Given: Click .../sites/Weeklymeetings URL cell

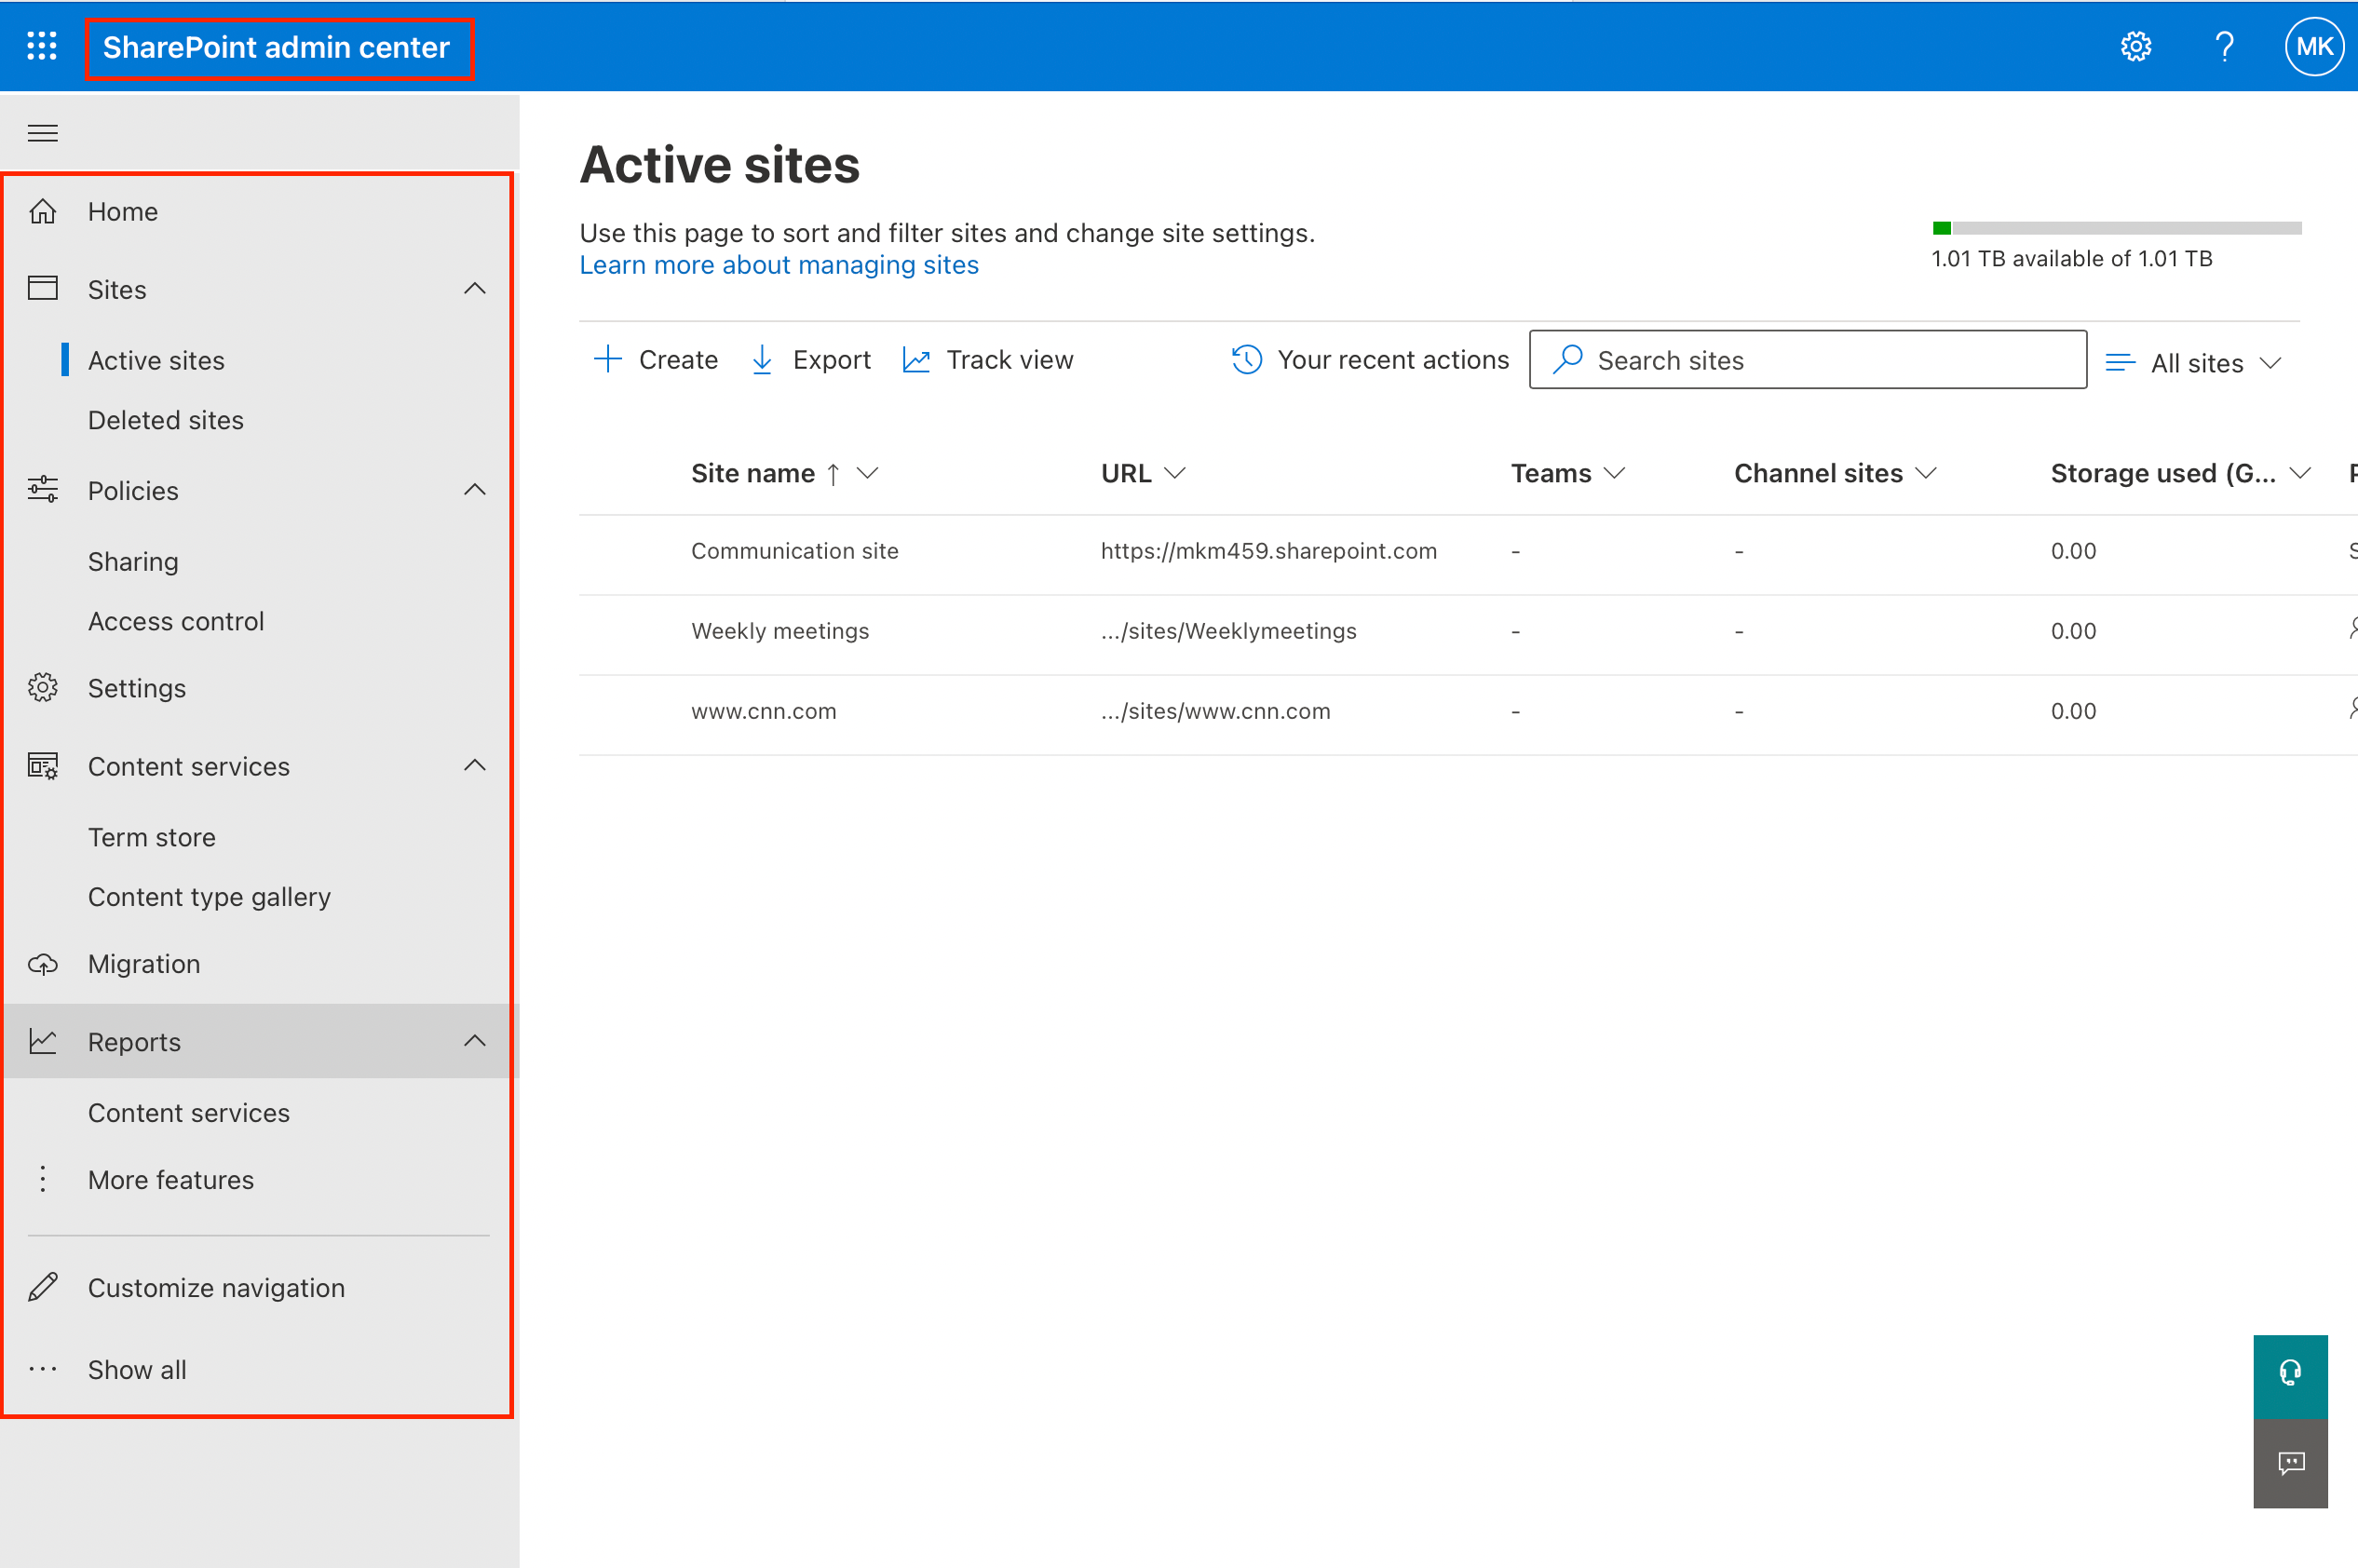Looking at the screenshot, I should tap(1228, 631).
